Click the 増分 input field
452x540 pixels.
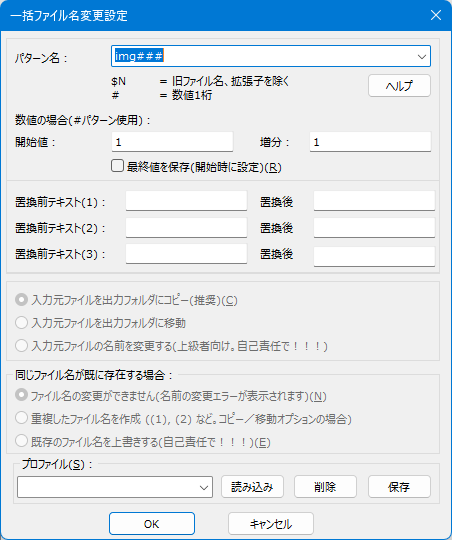370,142
